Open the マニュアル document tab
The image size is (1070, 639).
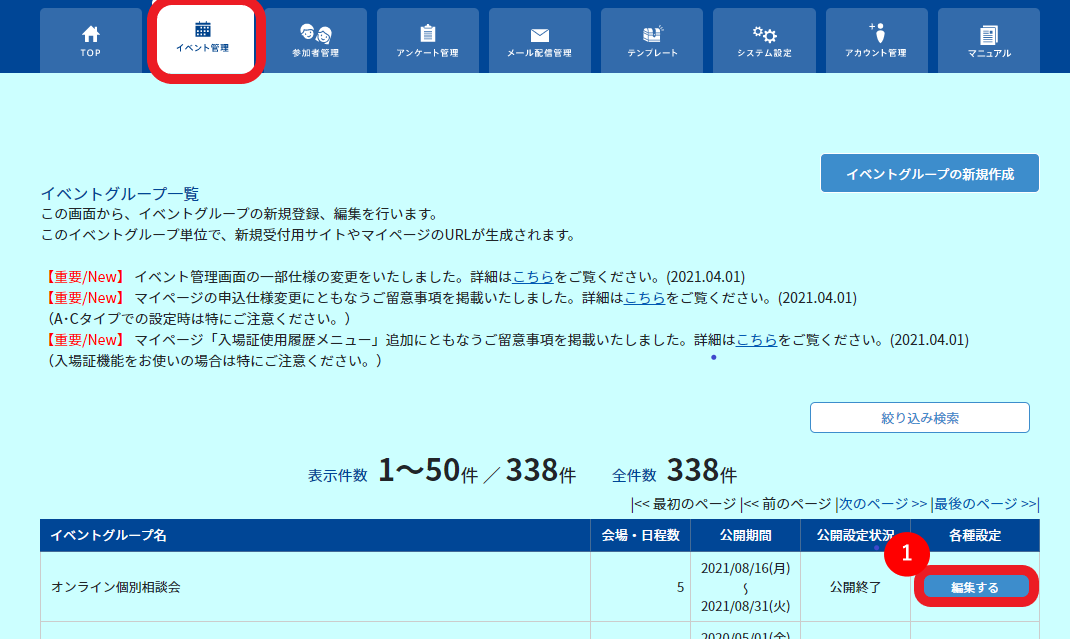989,41
